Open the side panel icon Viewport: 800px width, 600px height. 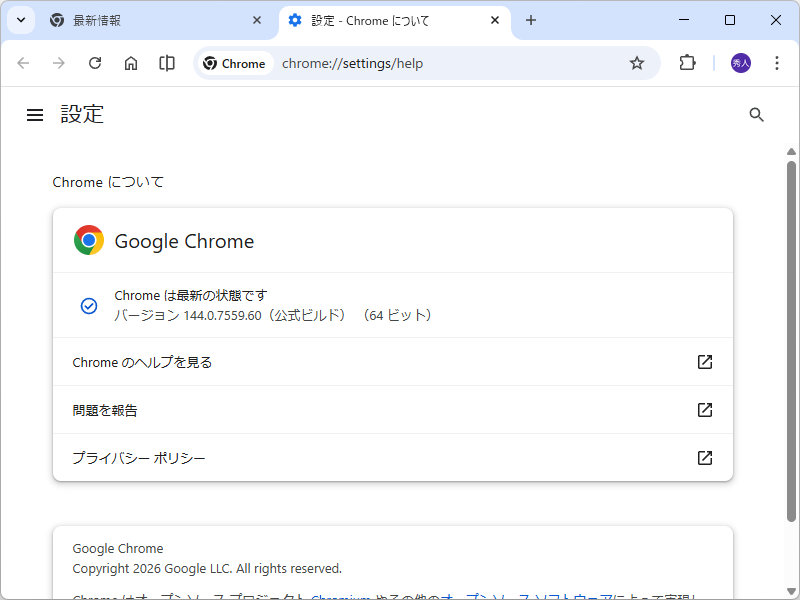pos(166,62)
